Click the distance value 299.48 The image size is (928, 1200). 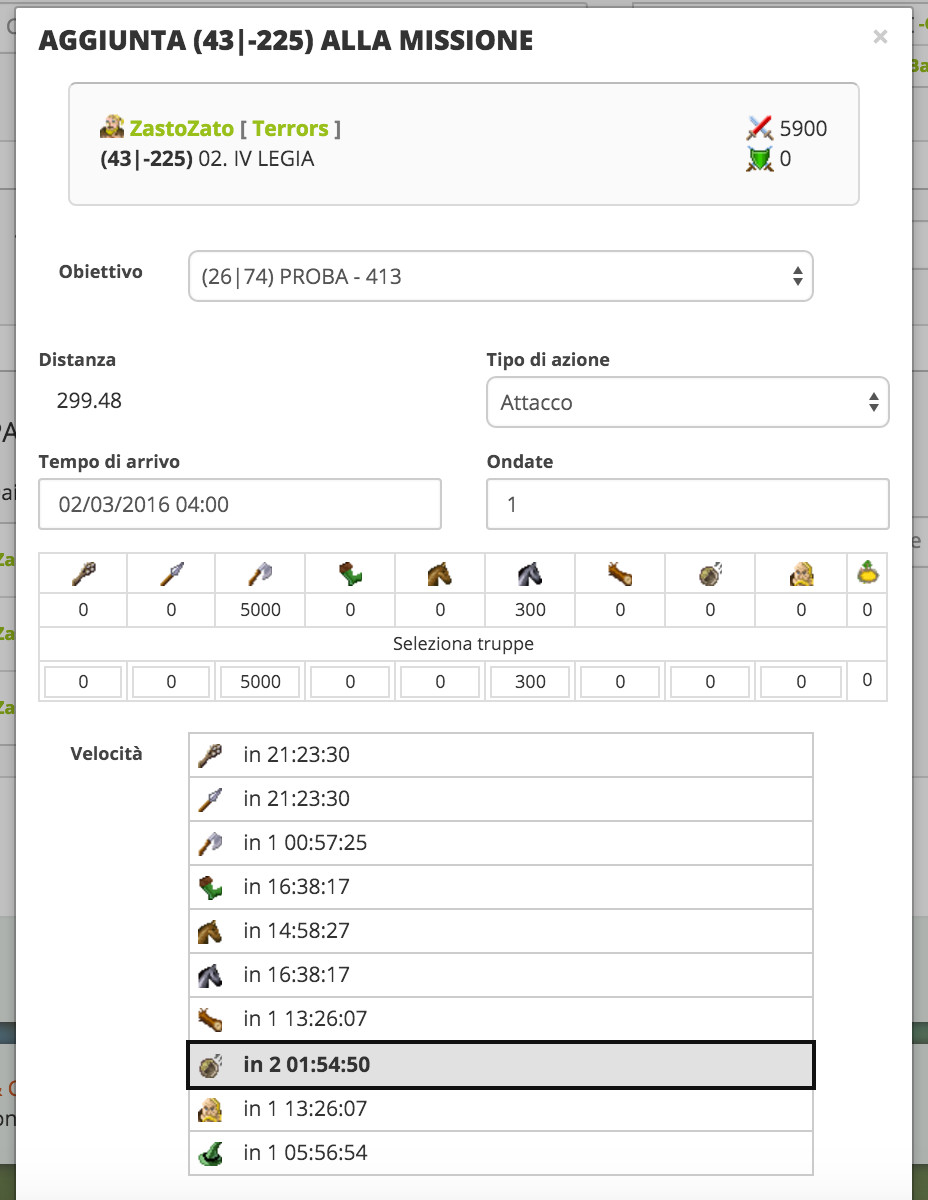pyautogui.click(x=90, y=401)
